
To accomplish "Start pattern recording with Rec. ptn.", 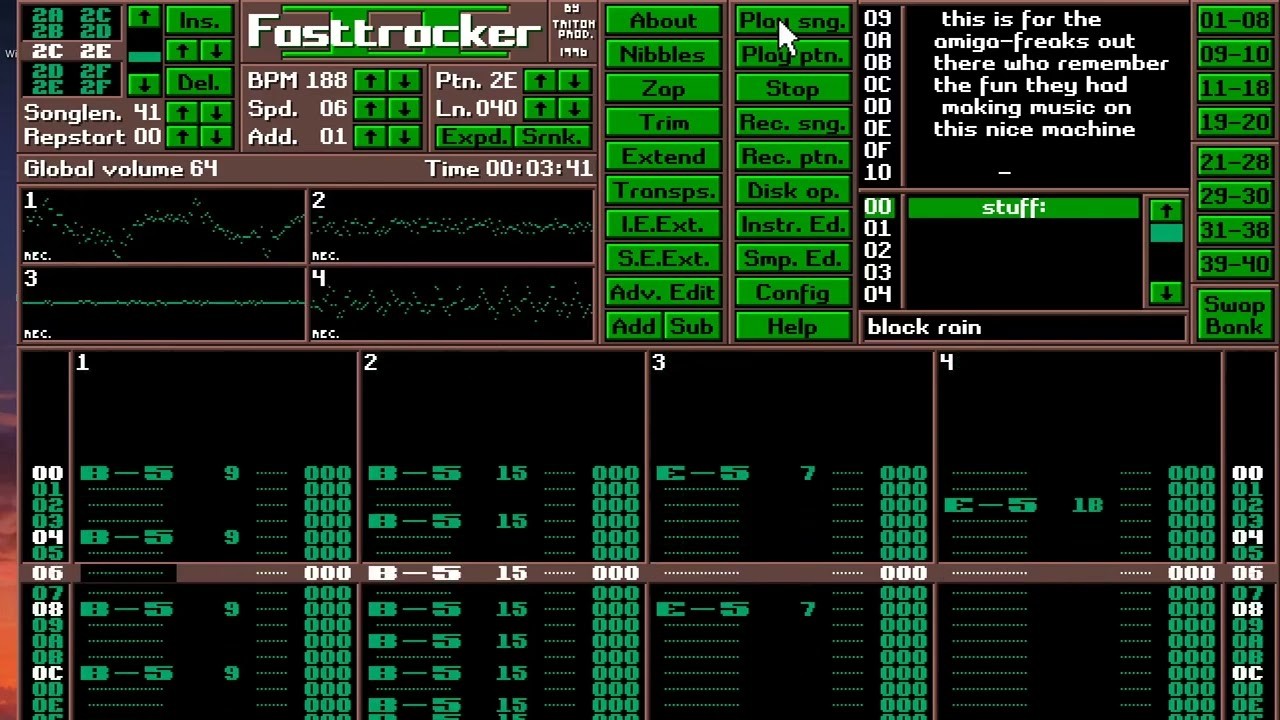I will pyautogui.click(x=793, y=156).
